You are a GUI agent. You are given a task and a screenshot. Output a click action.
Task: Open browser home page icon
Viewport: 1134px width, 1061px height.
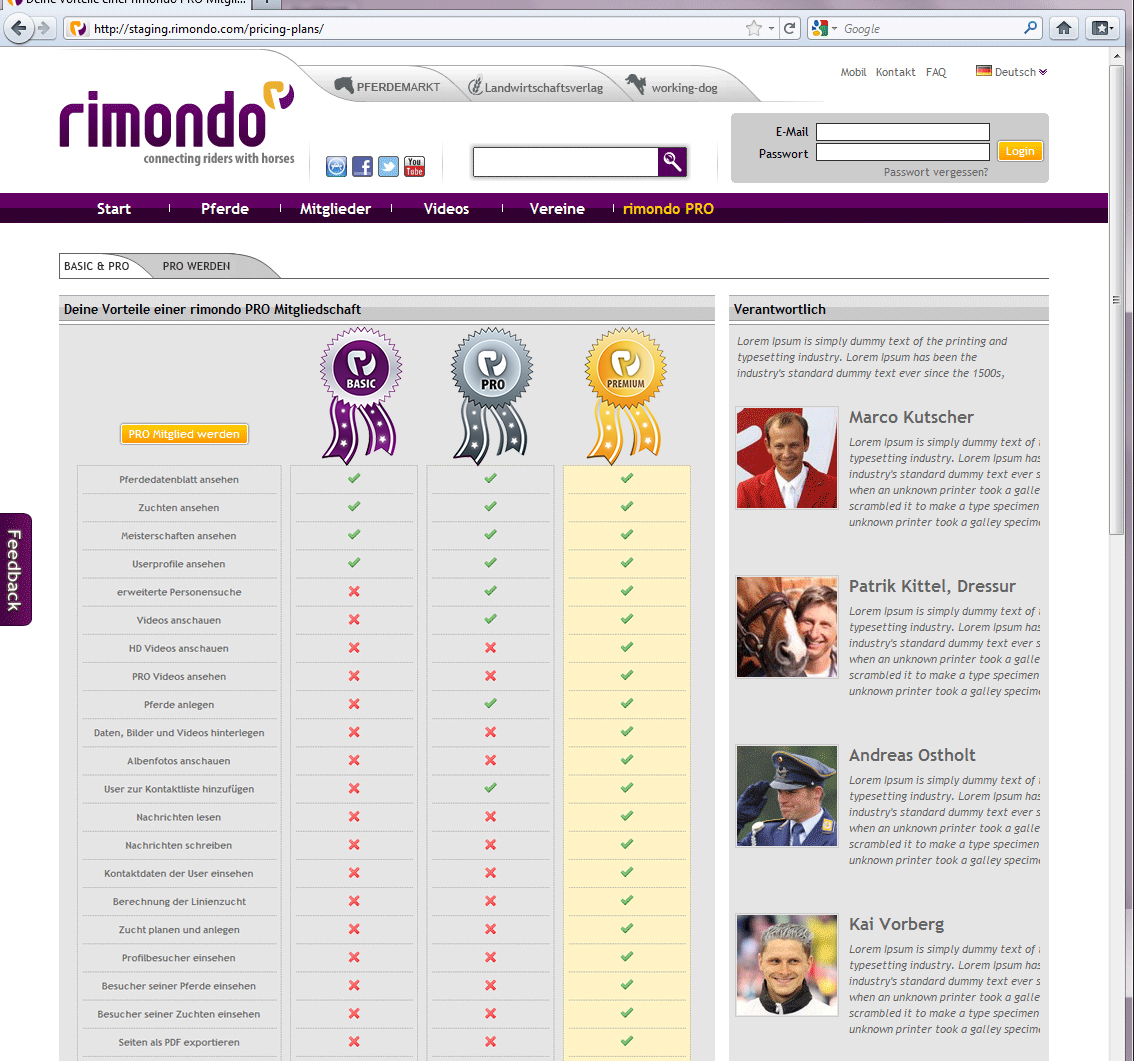pyautogui.click(x=1063, y=28)
